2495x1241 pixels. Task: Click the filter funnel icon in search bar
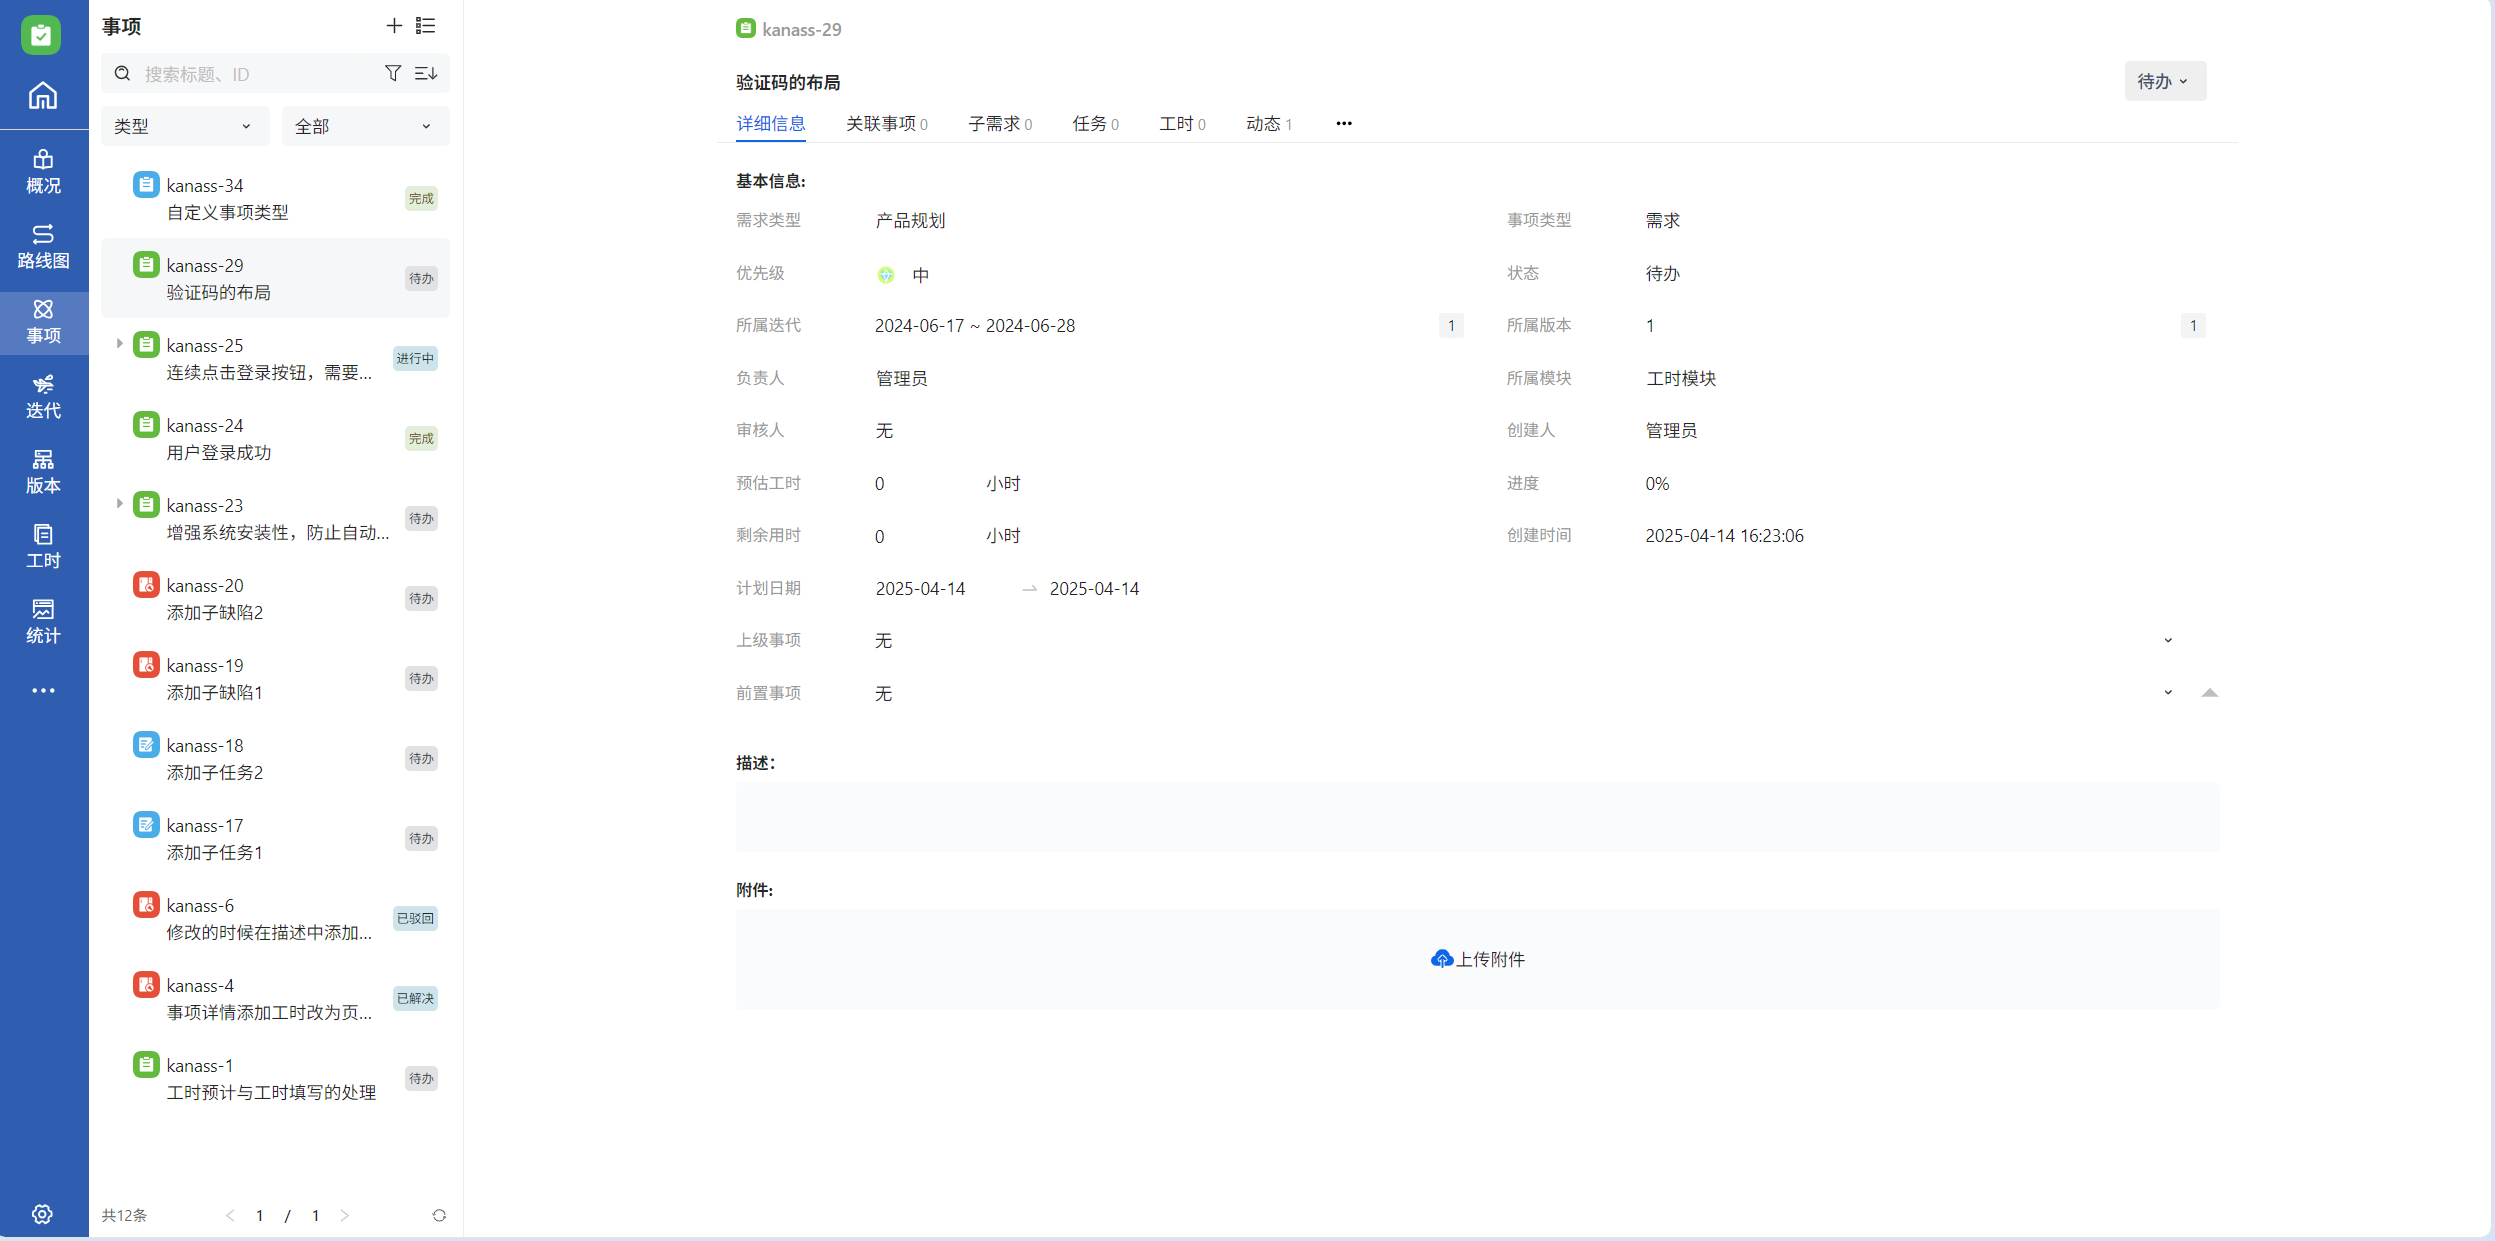pos(393,73)
